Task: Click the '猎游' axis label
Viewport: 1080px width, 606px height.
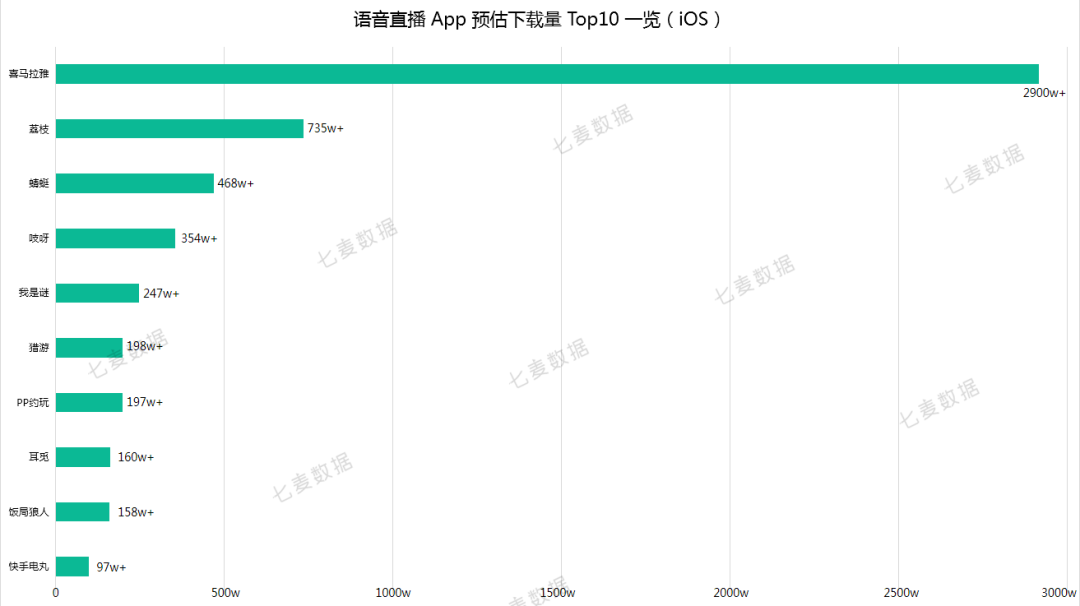Action: click(39, 348)
